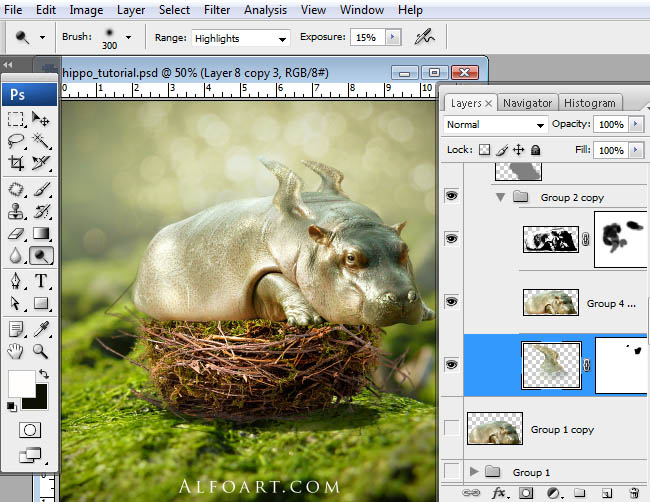Open layer style fx menu
Image resolution: width=650 pixels, height=502 pixels.
point(499,493)
